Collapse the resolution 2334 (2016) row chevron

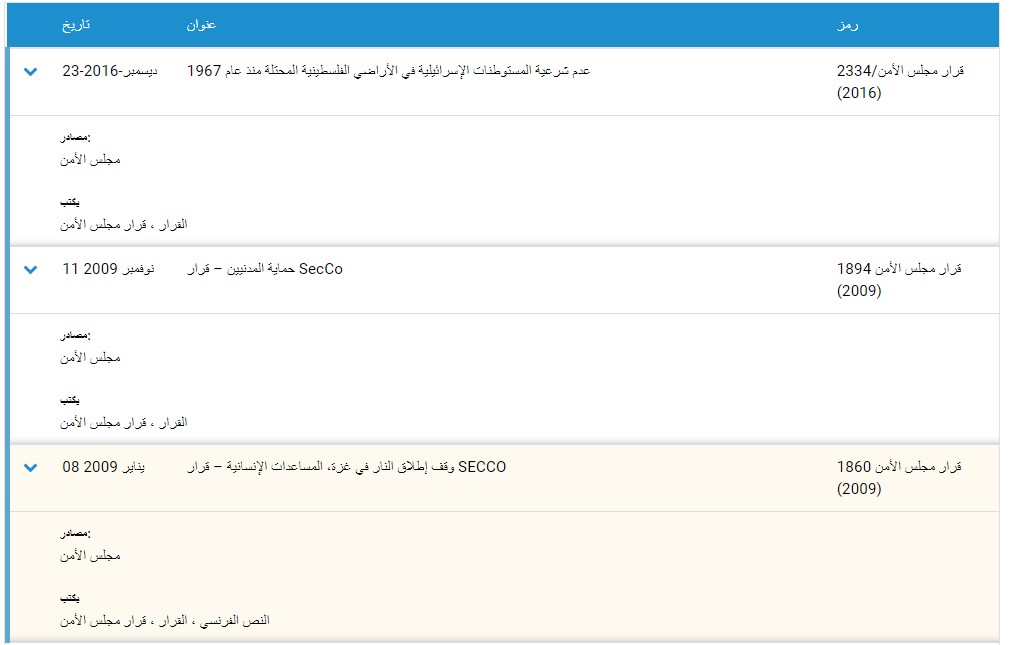click(30, 72)
